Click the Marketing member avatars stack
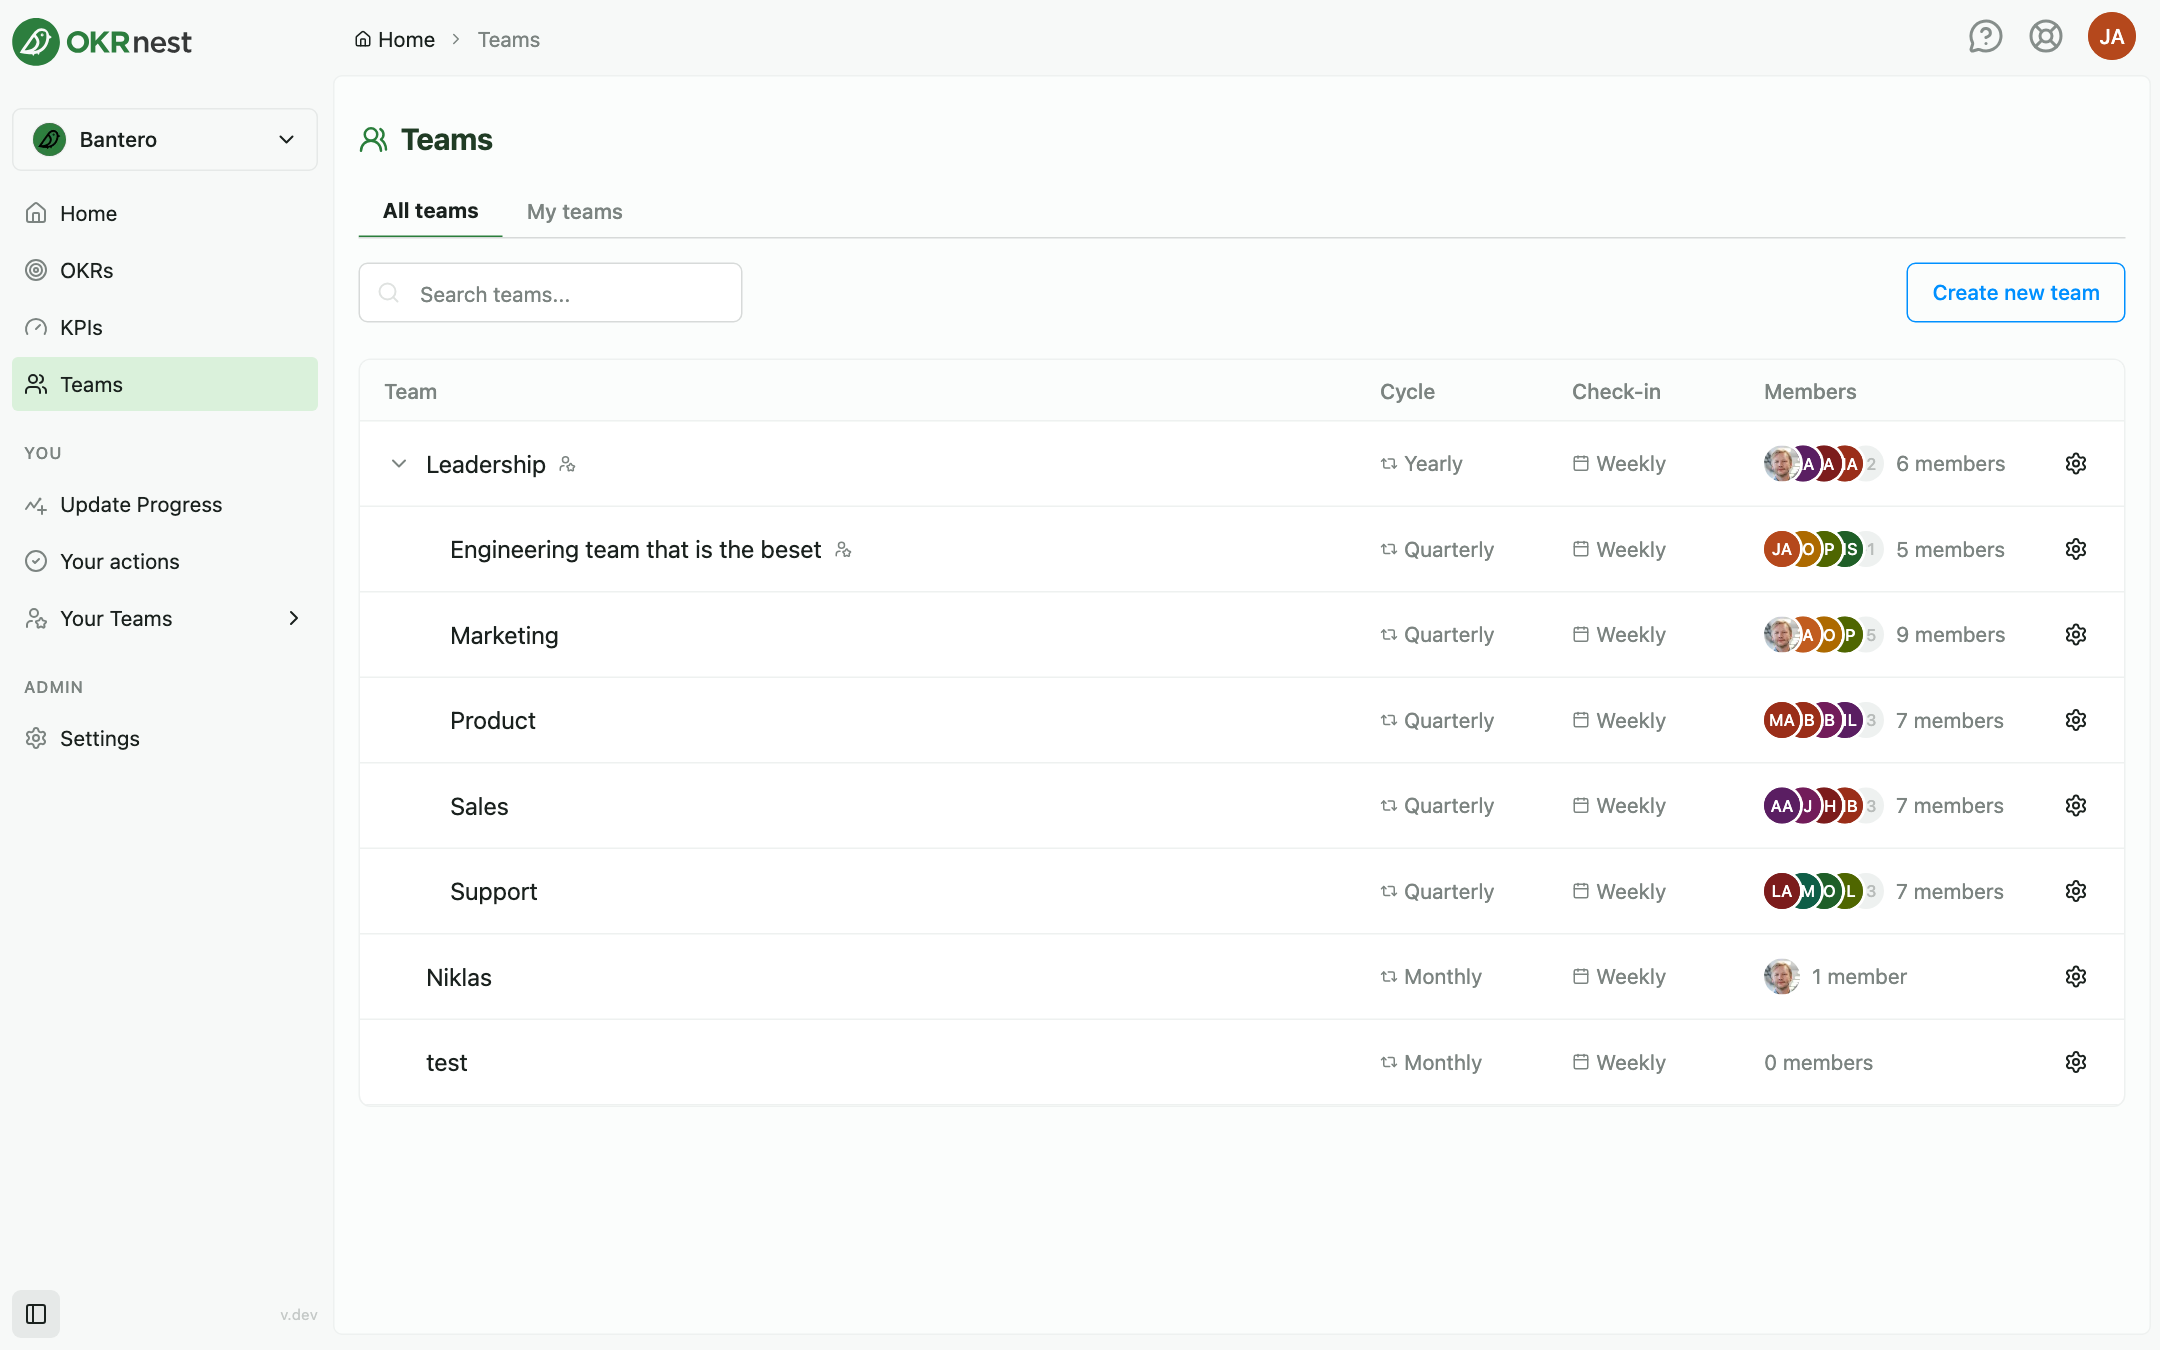 pos(1823,635)
